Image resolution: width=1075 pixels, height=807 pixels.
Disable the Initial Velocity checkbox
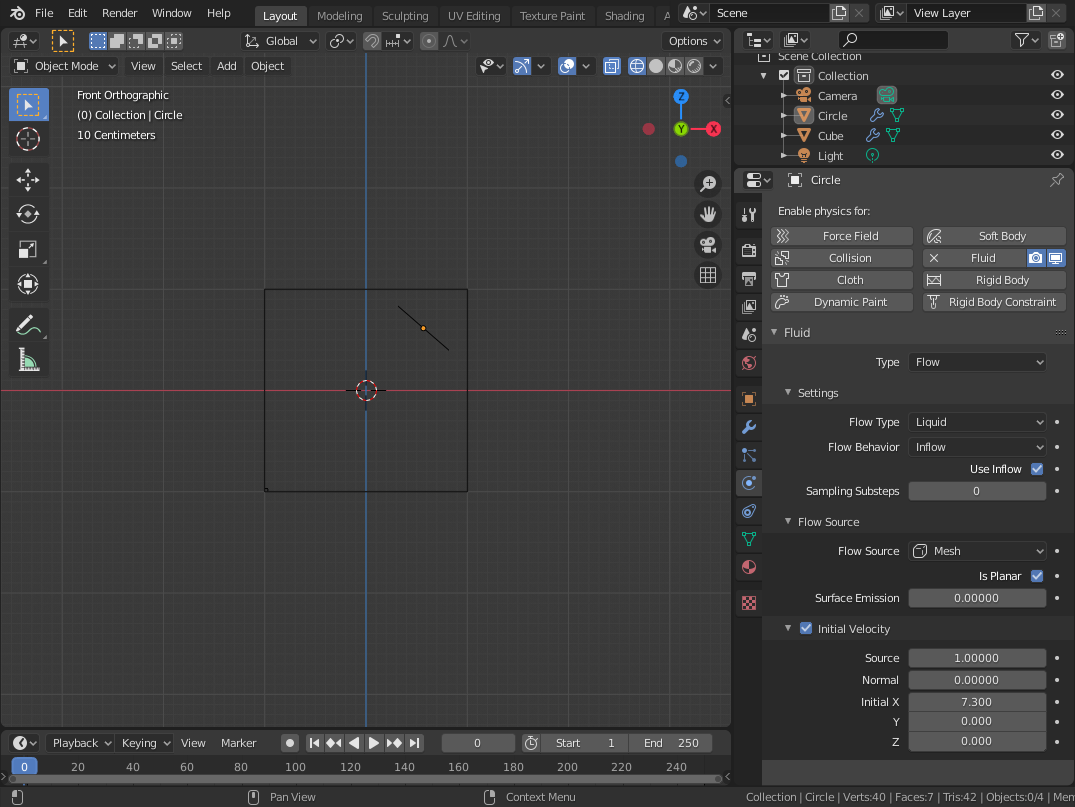click(806, 629)
